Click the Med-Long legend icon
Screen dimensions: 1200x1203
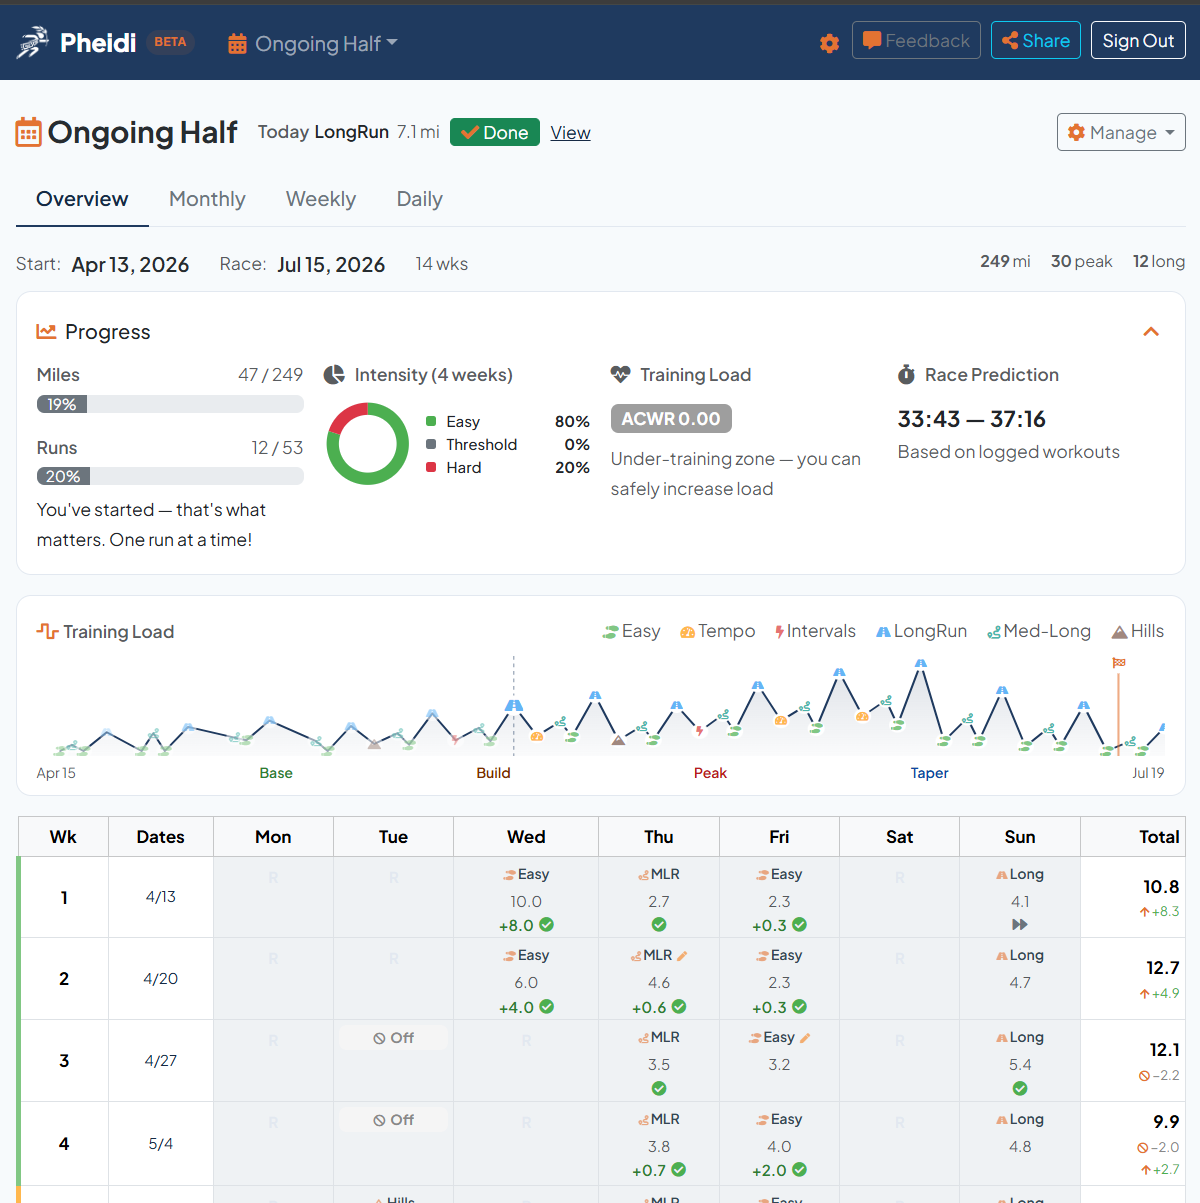(994, 632)
